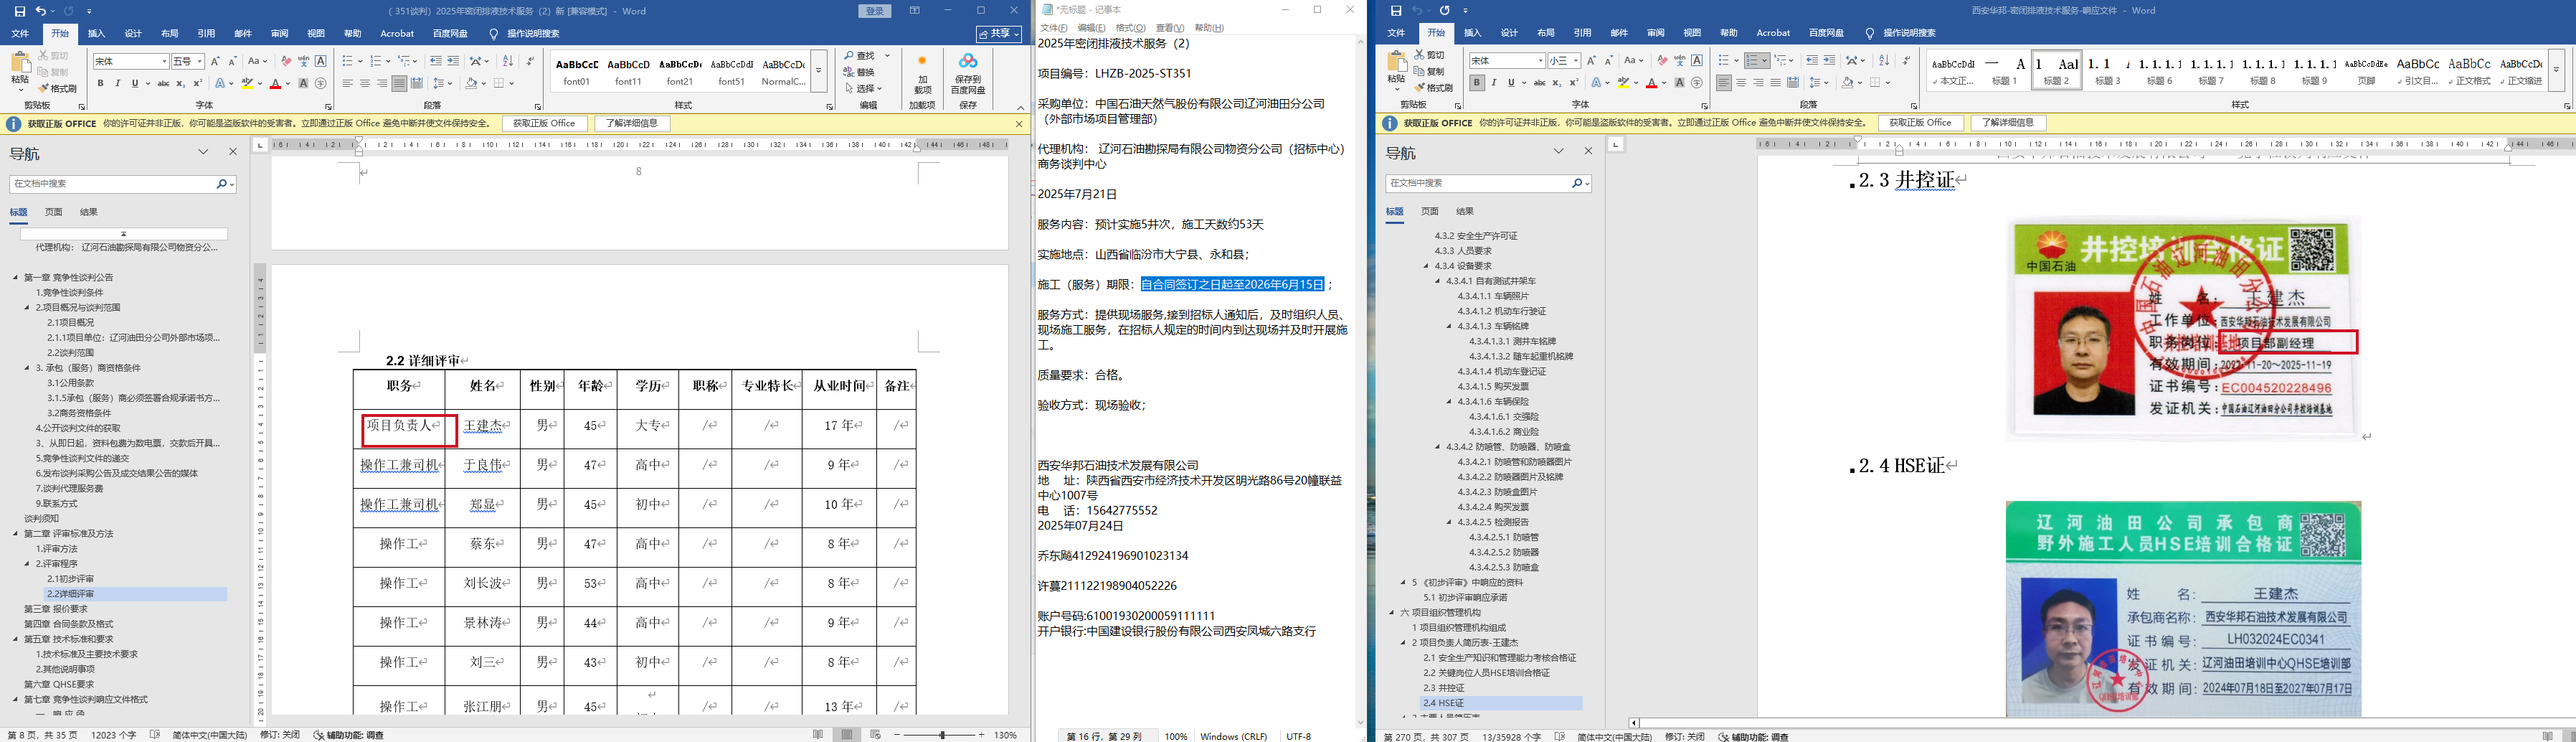
Task: Collapse 第一章 竞争性谈判公告 in left navigation
Action: 15,278
